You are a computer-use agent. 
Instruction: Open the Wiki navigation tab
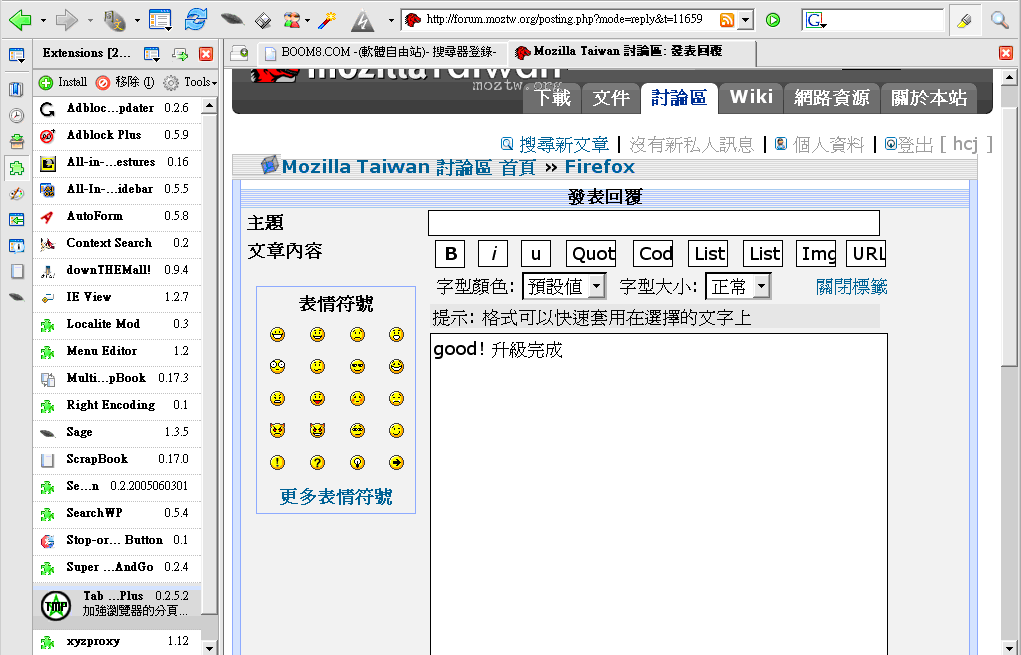[751, 97]
